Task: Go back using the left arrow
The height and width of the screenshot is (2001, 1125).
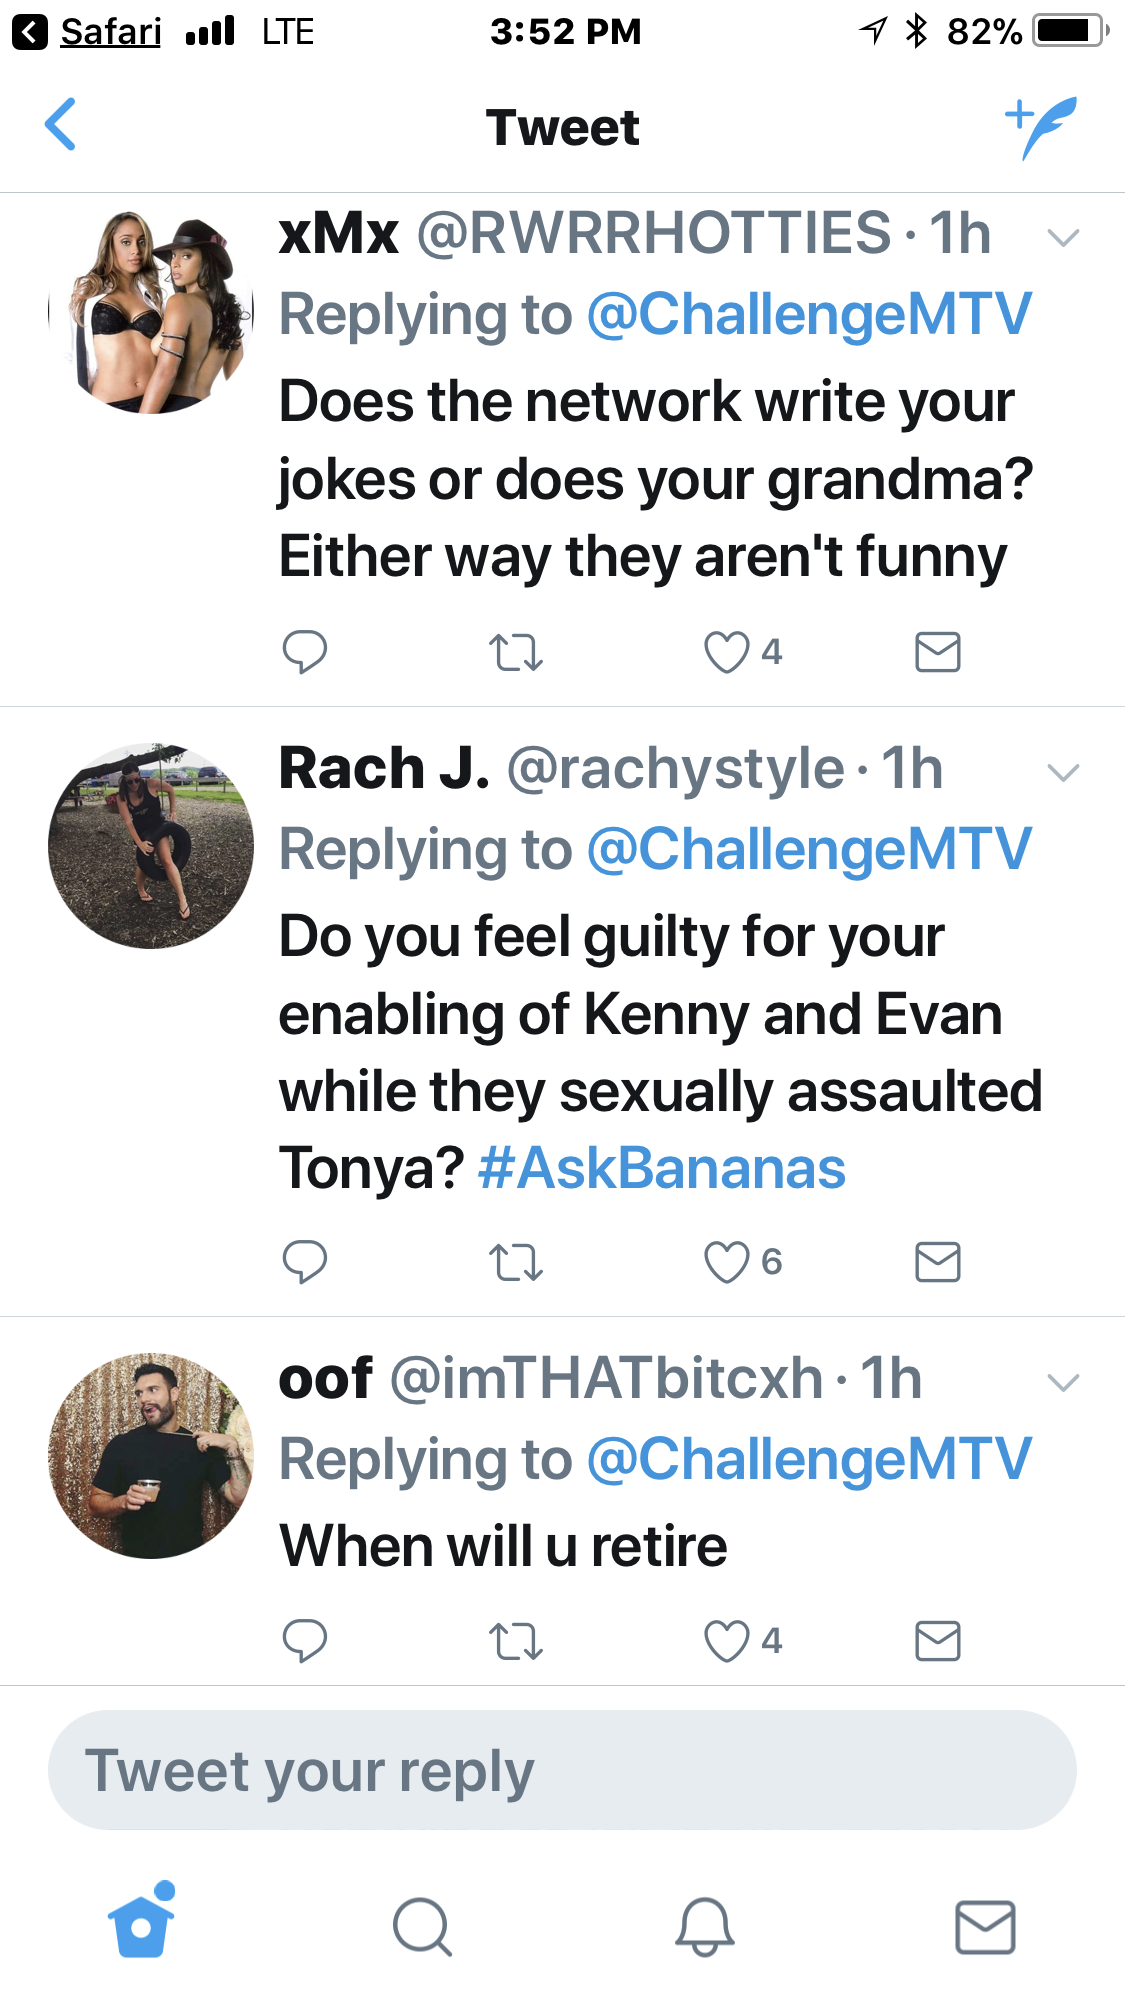Action: (x=61, y=125)
